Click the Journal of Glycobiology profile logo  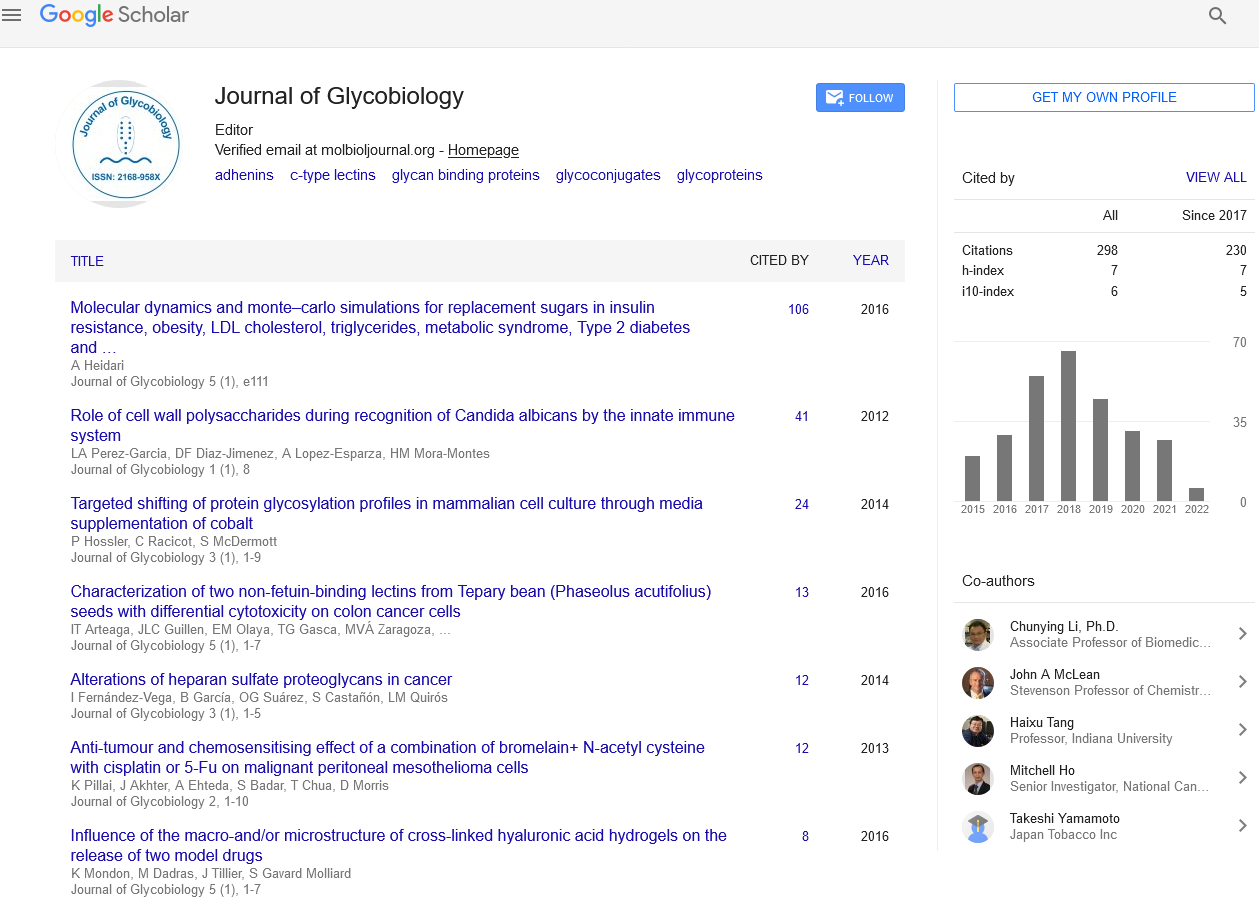pos(126,145)
